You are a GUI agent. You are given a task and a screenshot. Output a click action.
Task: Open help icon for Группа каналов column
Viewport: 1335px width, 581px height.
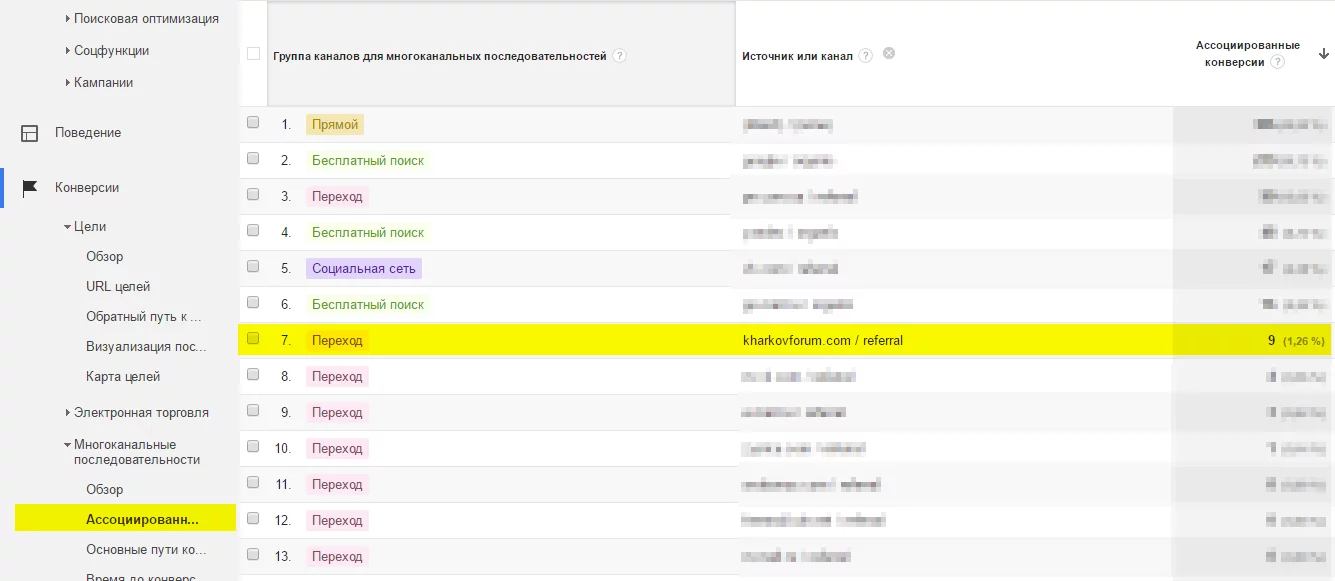click(x=619, y=56)
